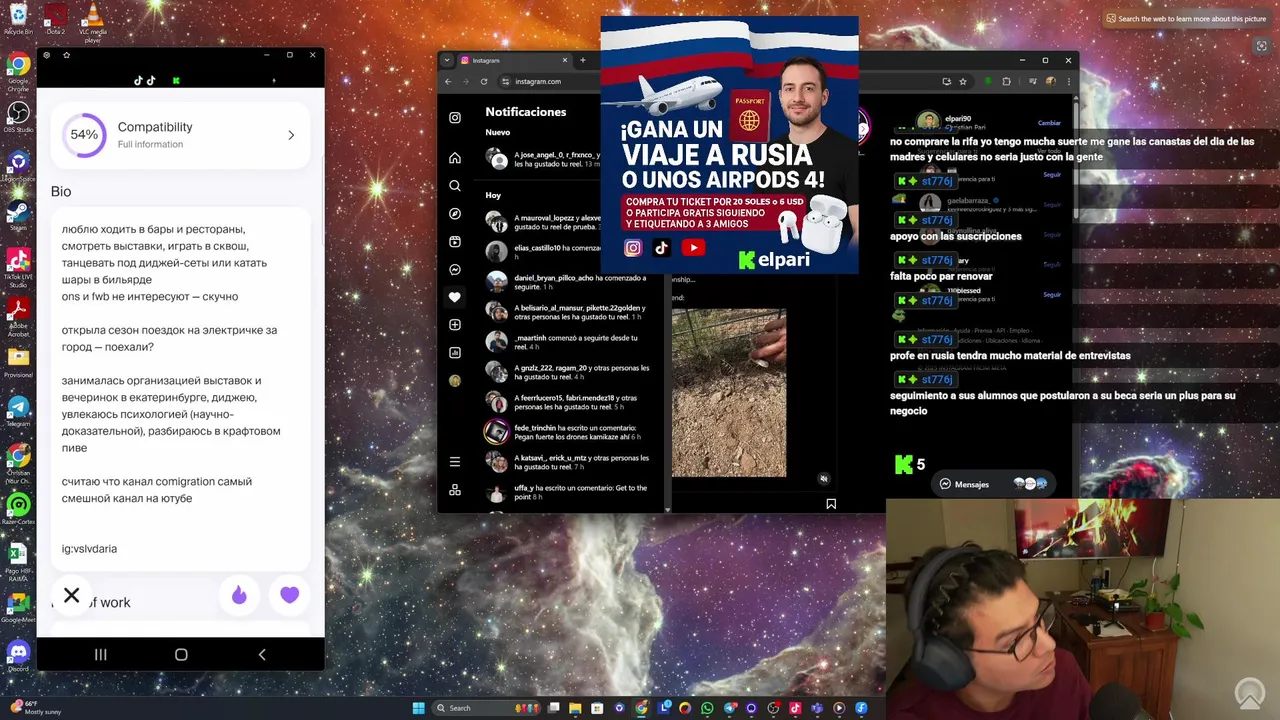Click the 54% compatibility progress ring

(x=84, y=135)
